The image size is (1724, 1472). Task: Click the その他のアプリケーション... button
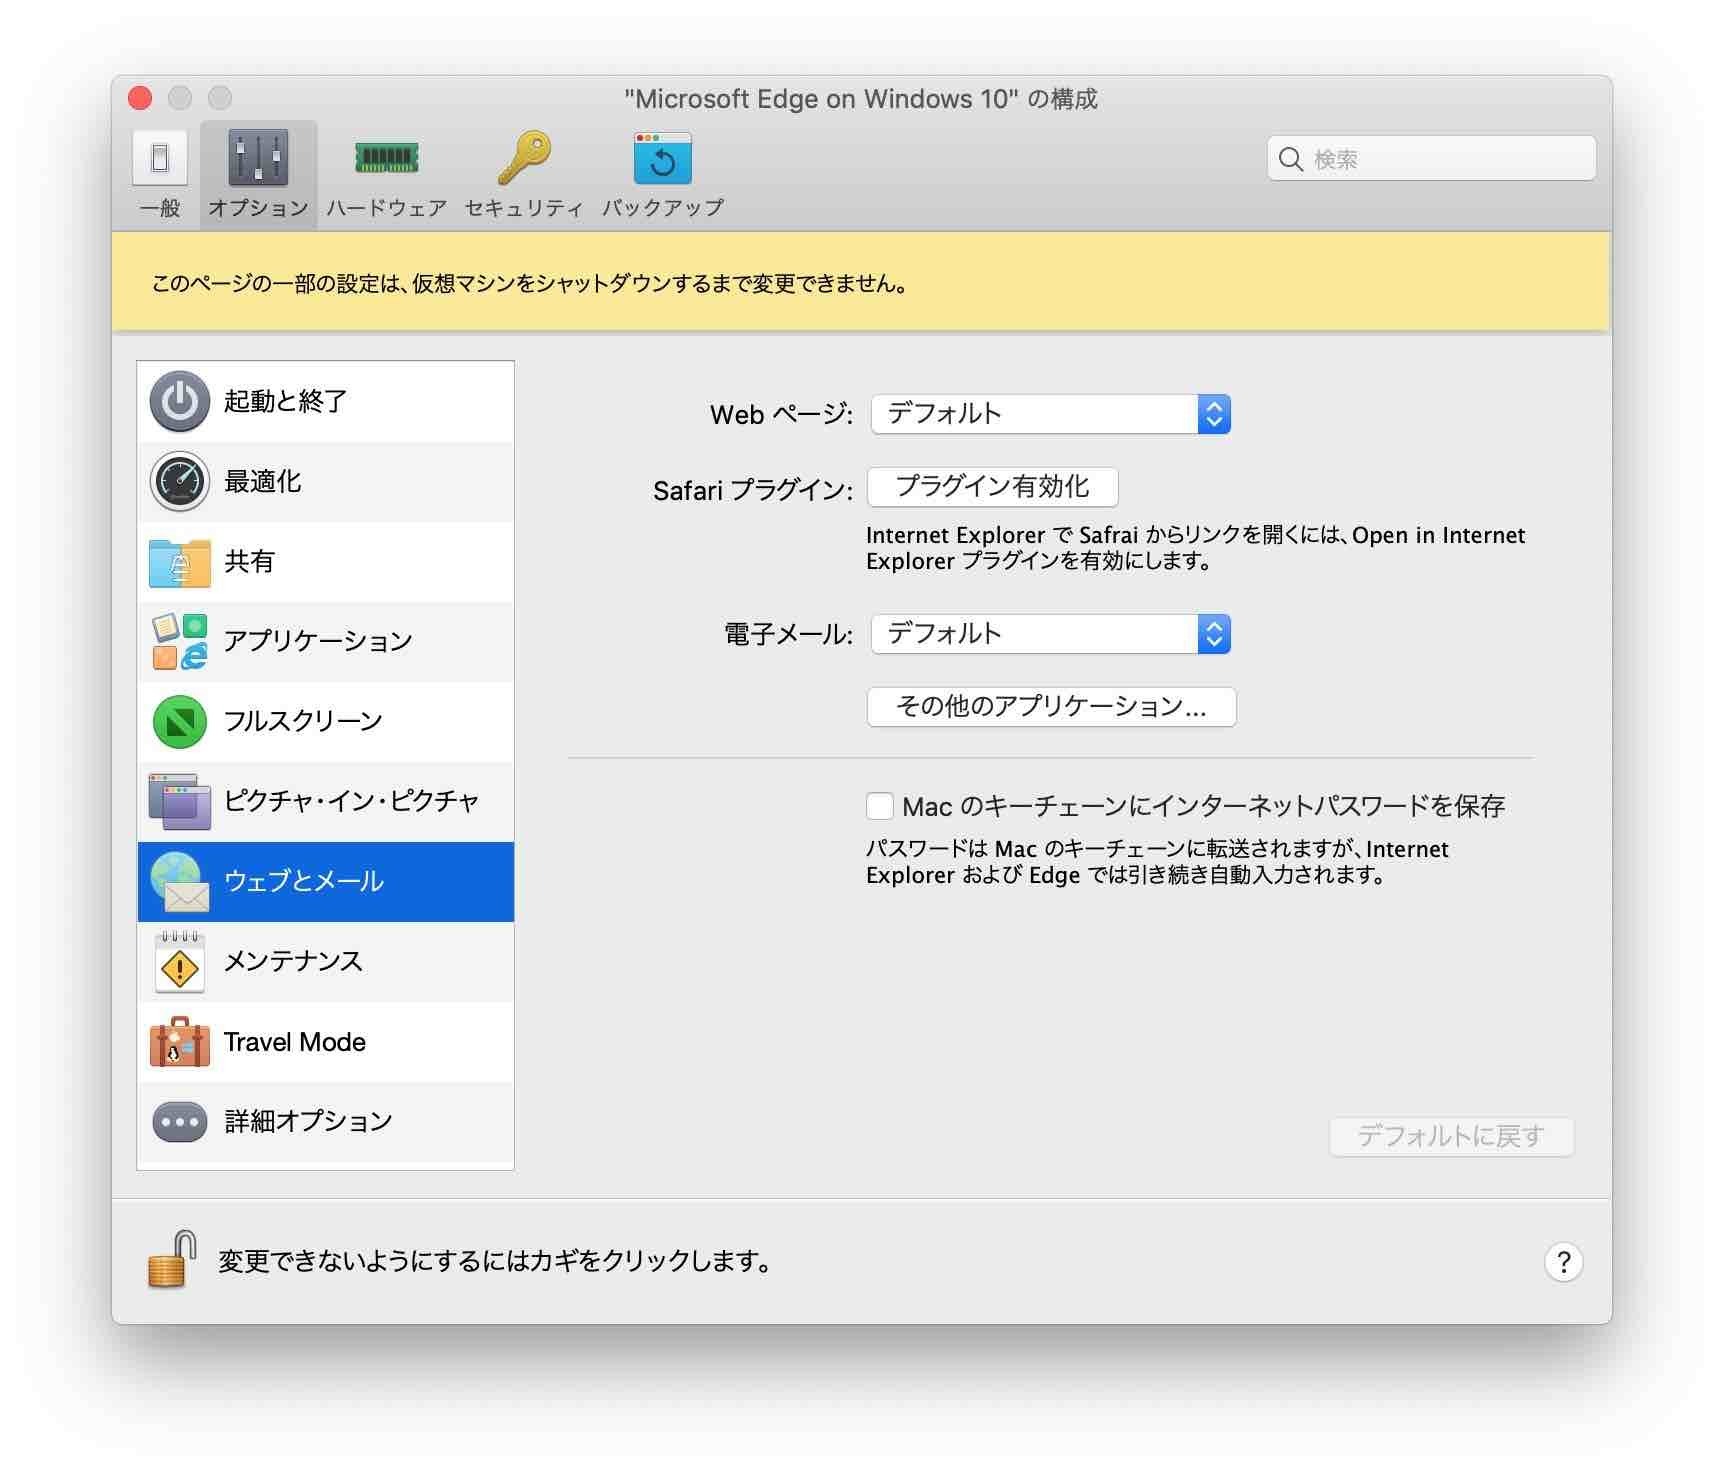click(1051, 707)
